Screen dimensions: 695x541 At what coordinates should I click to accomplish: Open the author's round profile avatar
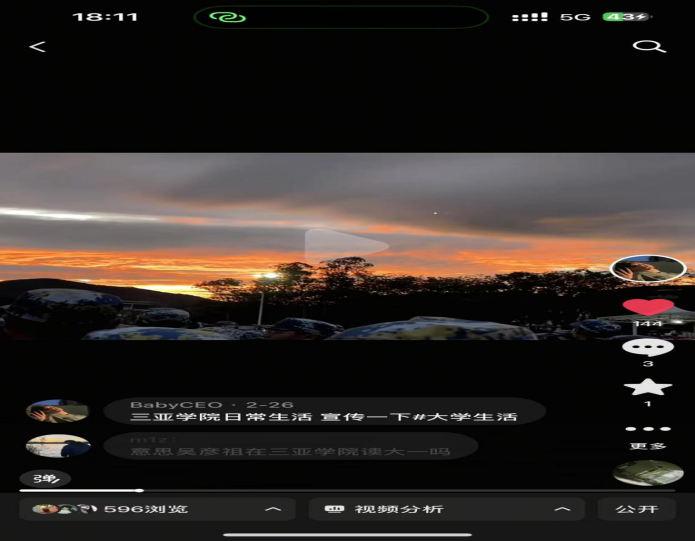647,269
